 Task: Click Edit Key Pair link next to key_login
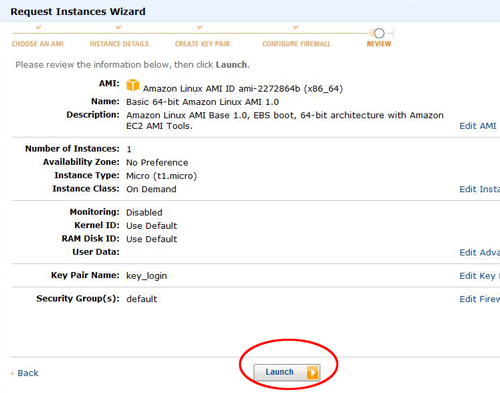click(480, 276)
